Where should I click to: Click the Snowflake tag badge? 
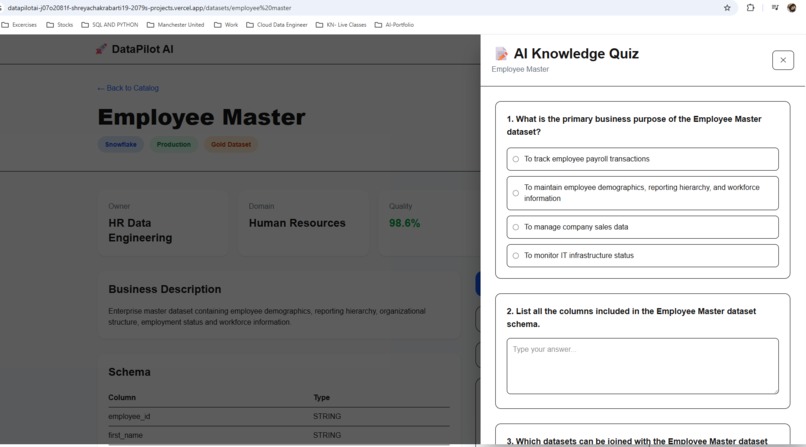(121, 144)
